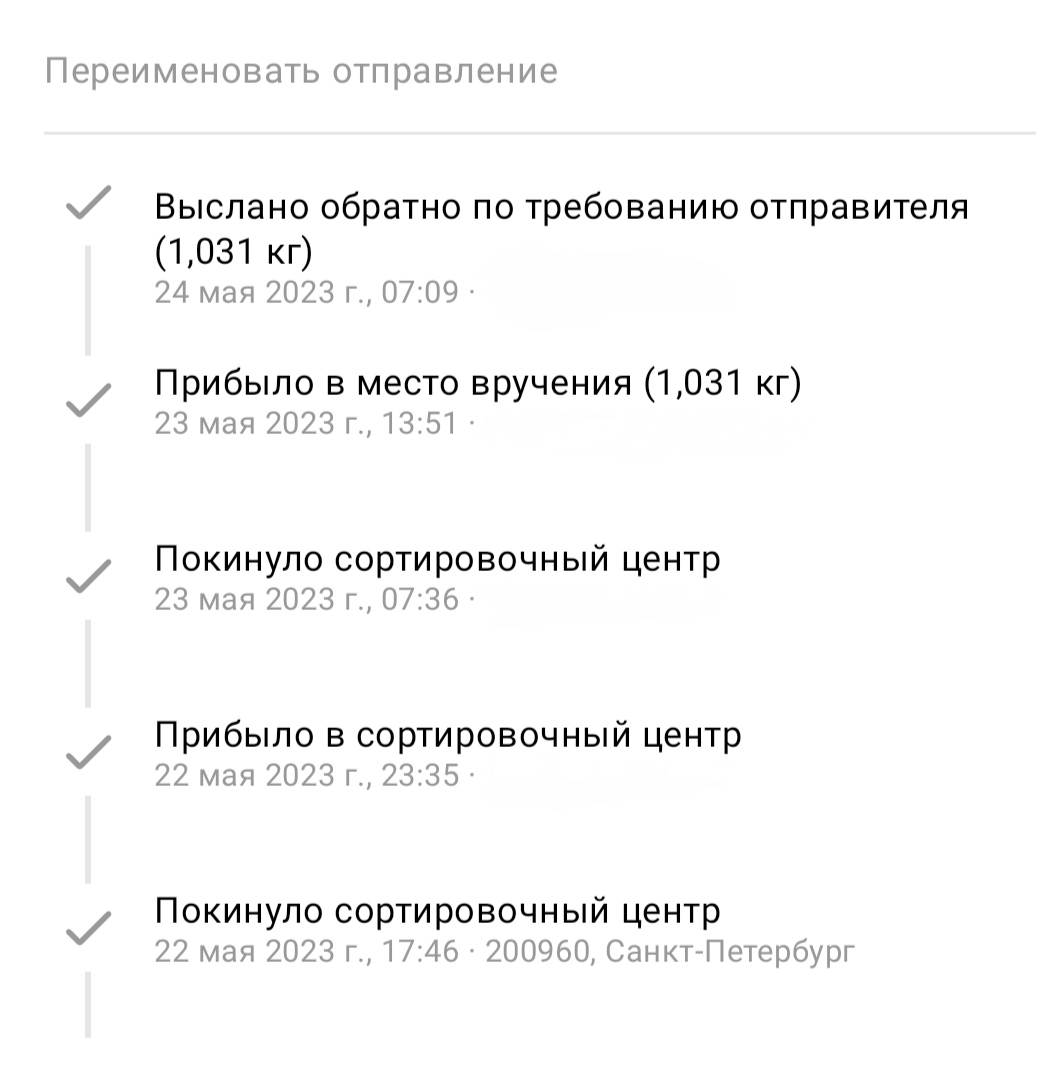The height and width of the screenshot is (1071, 1041).
Task: Click timeline connector below 'Прибыло в место вручения'
Action: 88,488
